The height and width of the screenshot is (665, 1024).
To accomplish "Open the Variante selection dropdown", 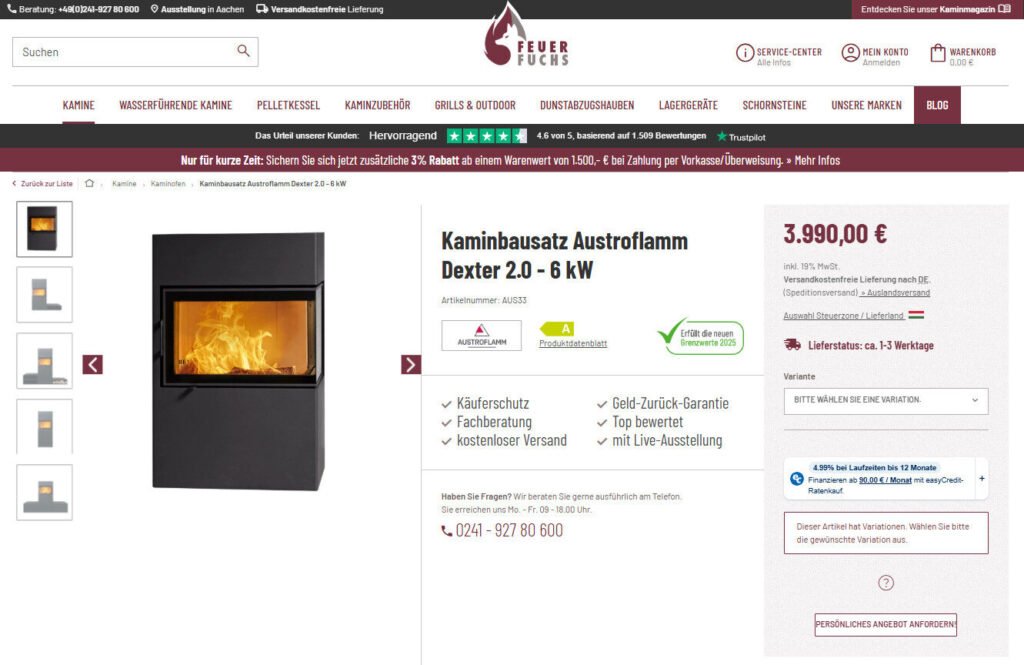I will coord(886,400).
